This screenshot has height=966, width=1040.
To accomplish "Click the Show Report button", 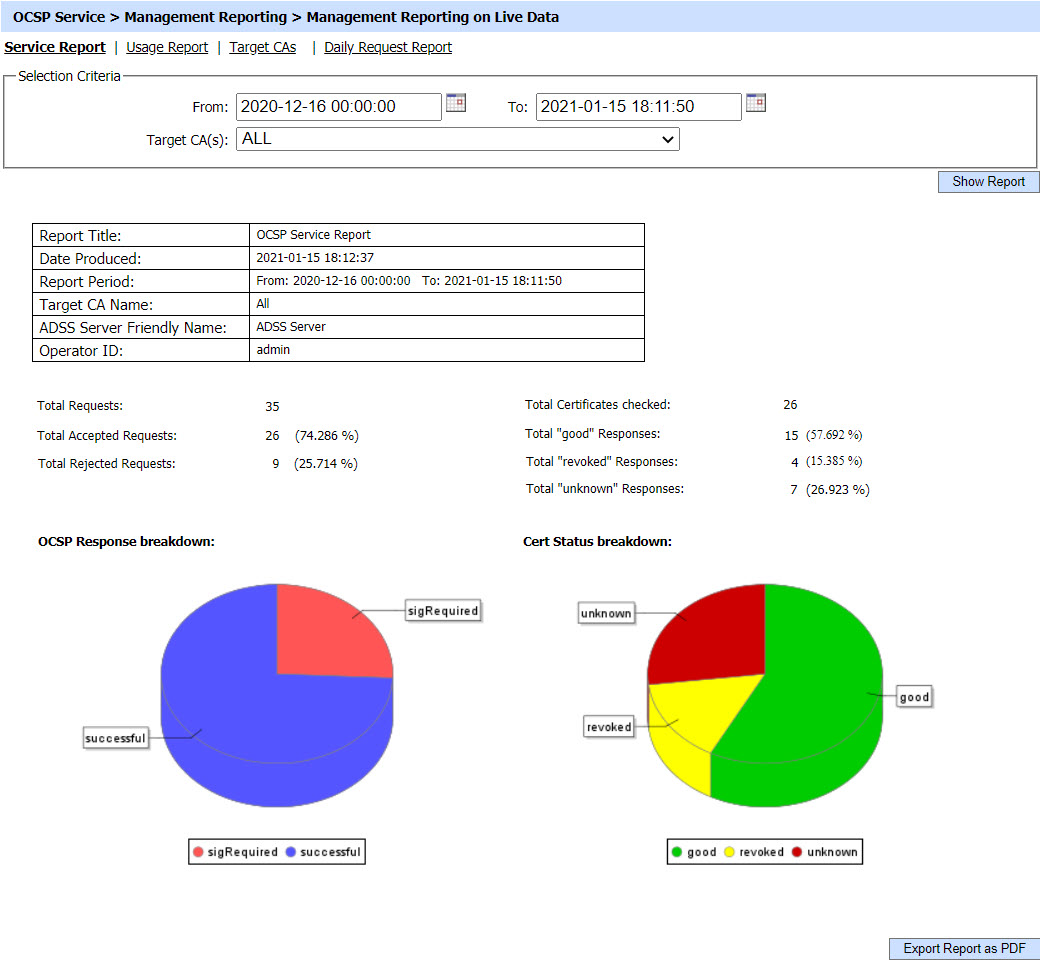I will coord(988,182).
